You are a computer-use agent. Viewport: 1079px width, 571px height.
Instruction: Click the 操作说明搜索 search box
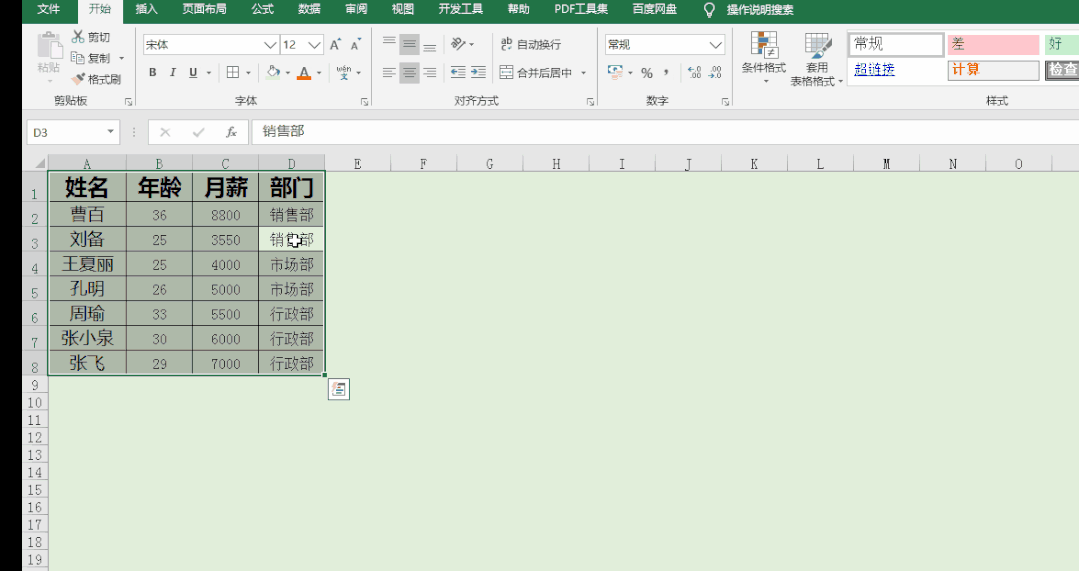pos(760,10)
